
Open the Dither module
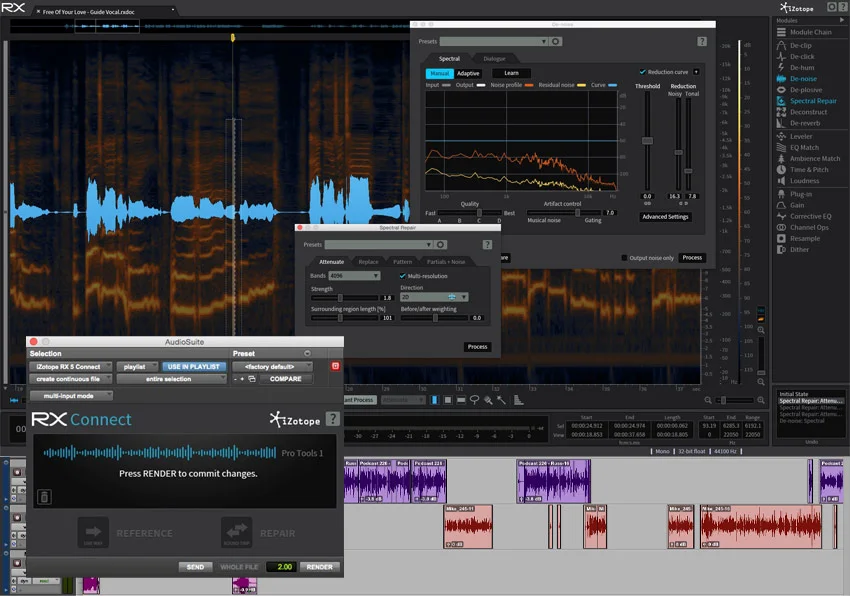[x=799, y=249]
